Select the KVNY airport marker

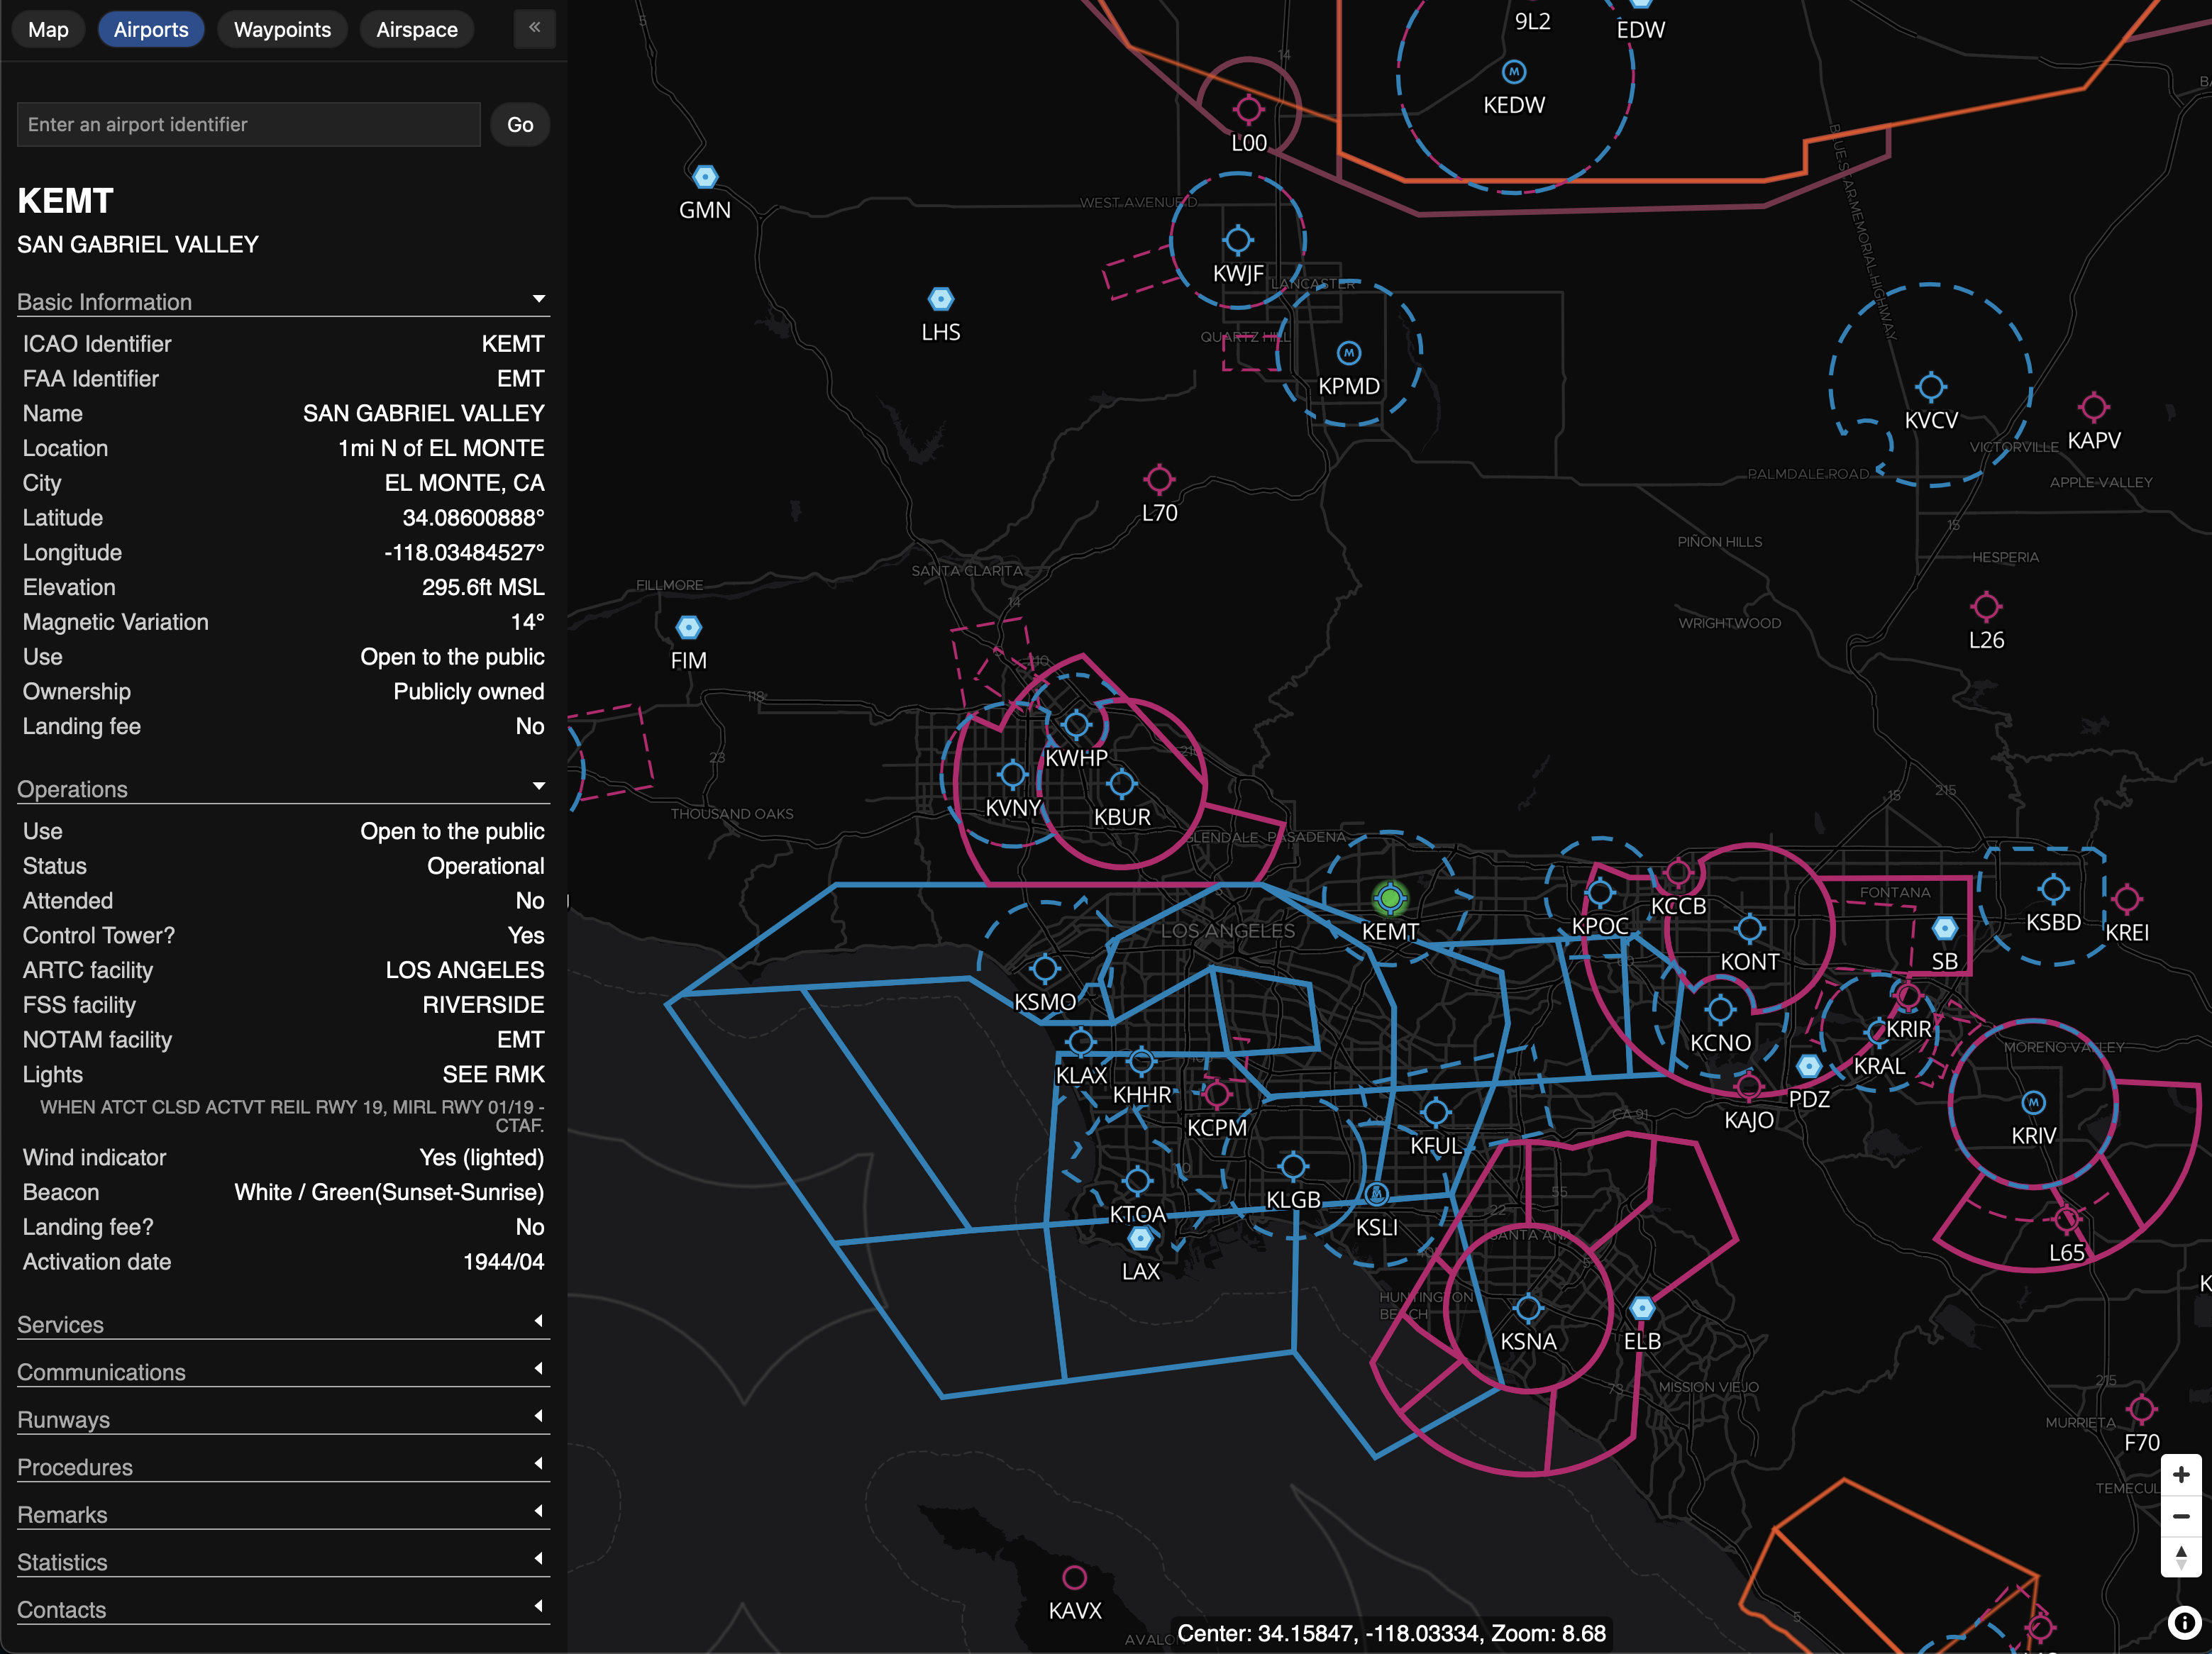[x=1013, y=774]
